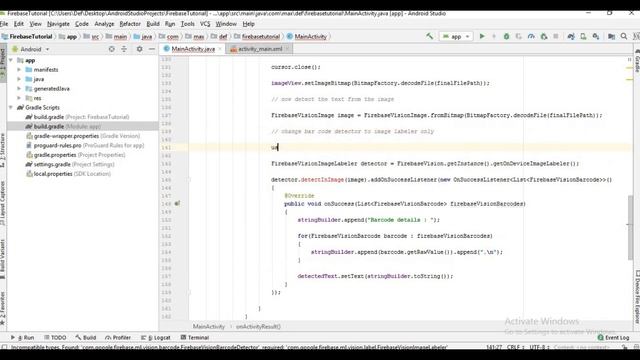Open the Event Log
The height and width of the screenshot is (360, 640).
pyautogui.click(x=613, y=338)
